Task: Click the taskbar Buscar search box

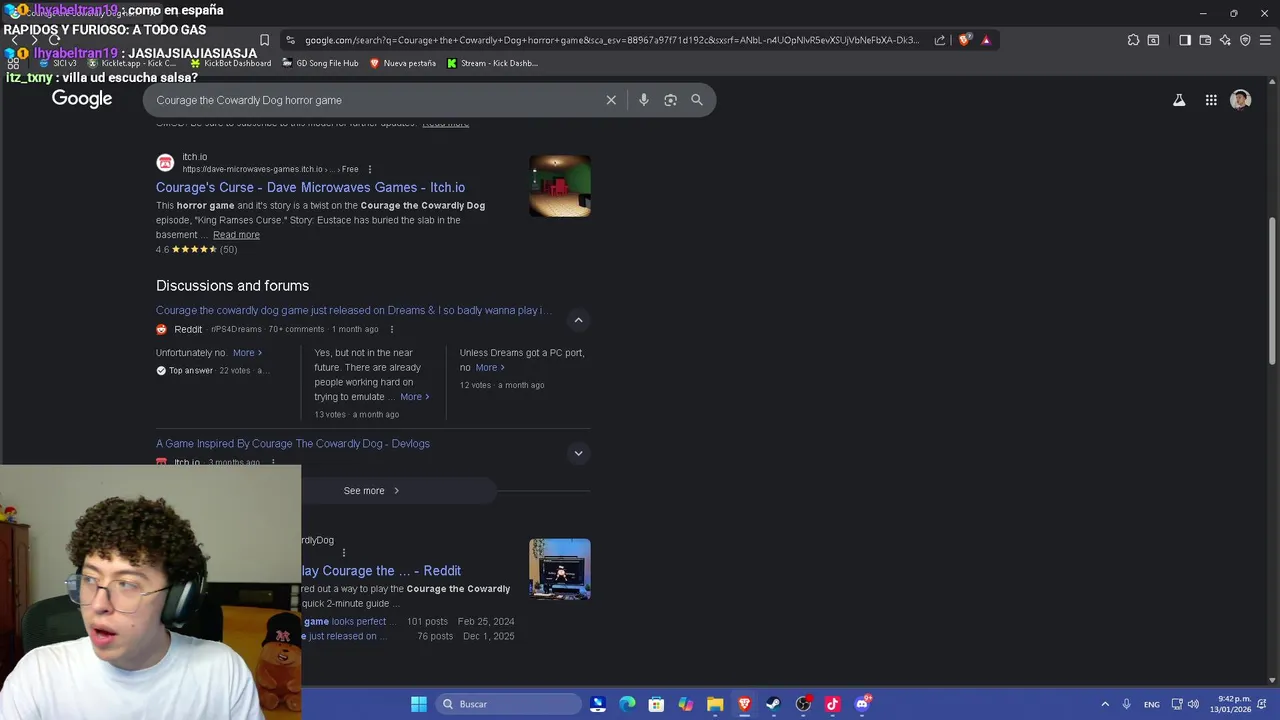Action: click(509, 704)
